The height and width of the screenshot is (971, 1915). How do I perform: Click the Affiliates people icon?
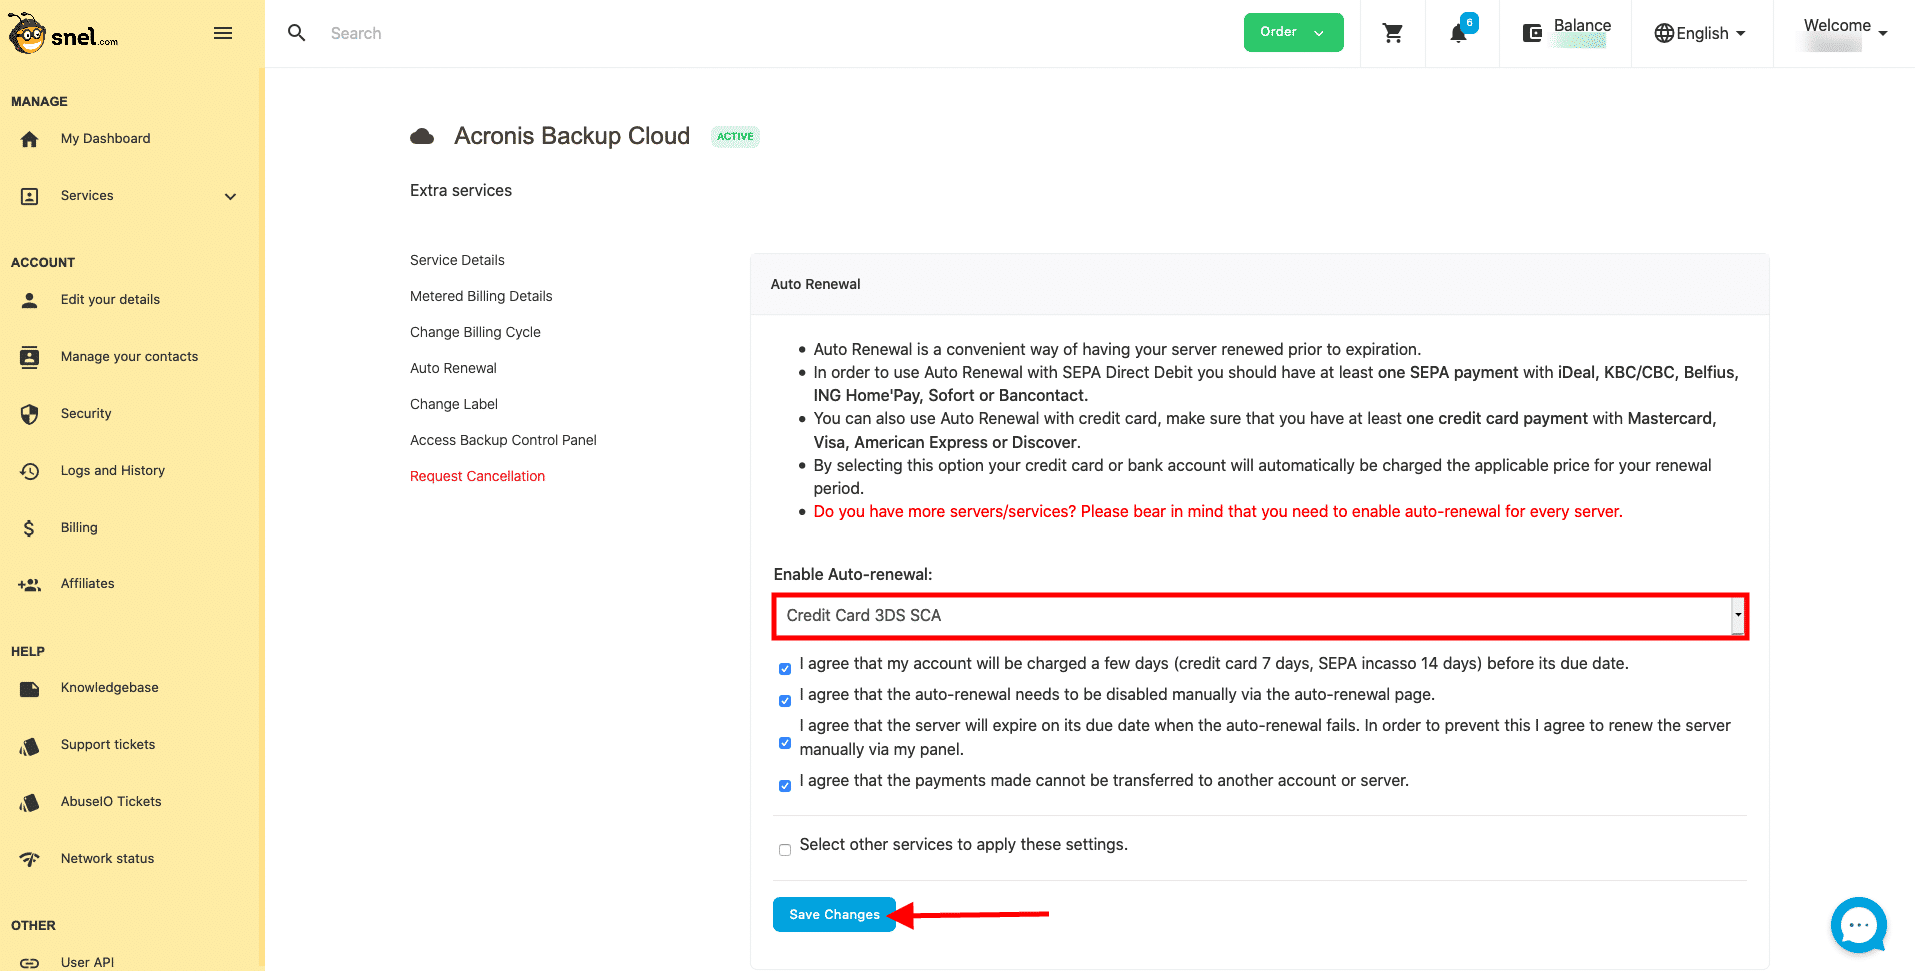click(x=30, y=584)
